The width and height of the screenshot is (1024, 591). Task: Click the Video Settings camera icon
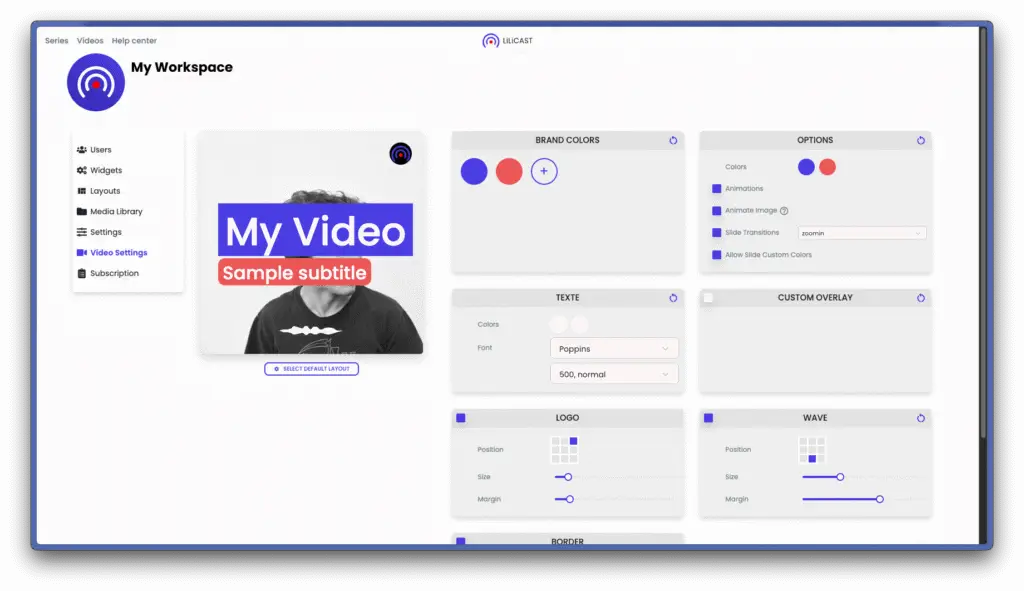[x=82, y=253]
